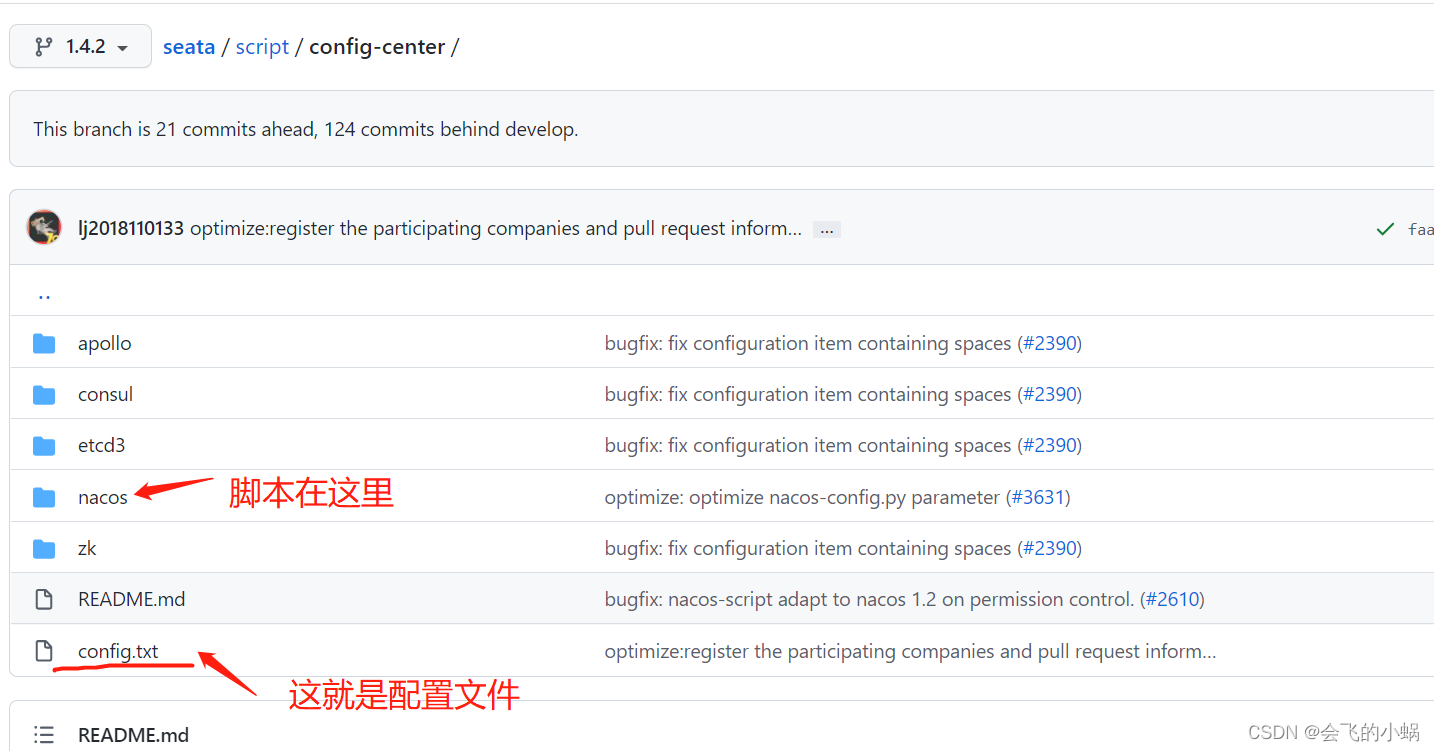The height and width of the screenshot is (751, 1434).
Task: Open nacos-script permission control commit message
Action: 869,599
